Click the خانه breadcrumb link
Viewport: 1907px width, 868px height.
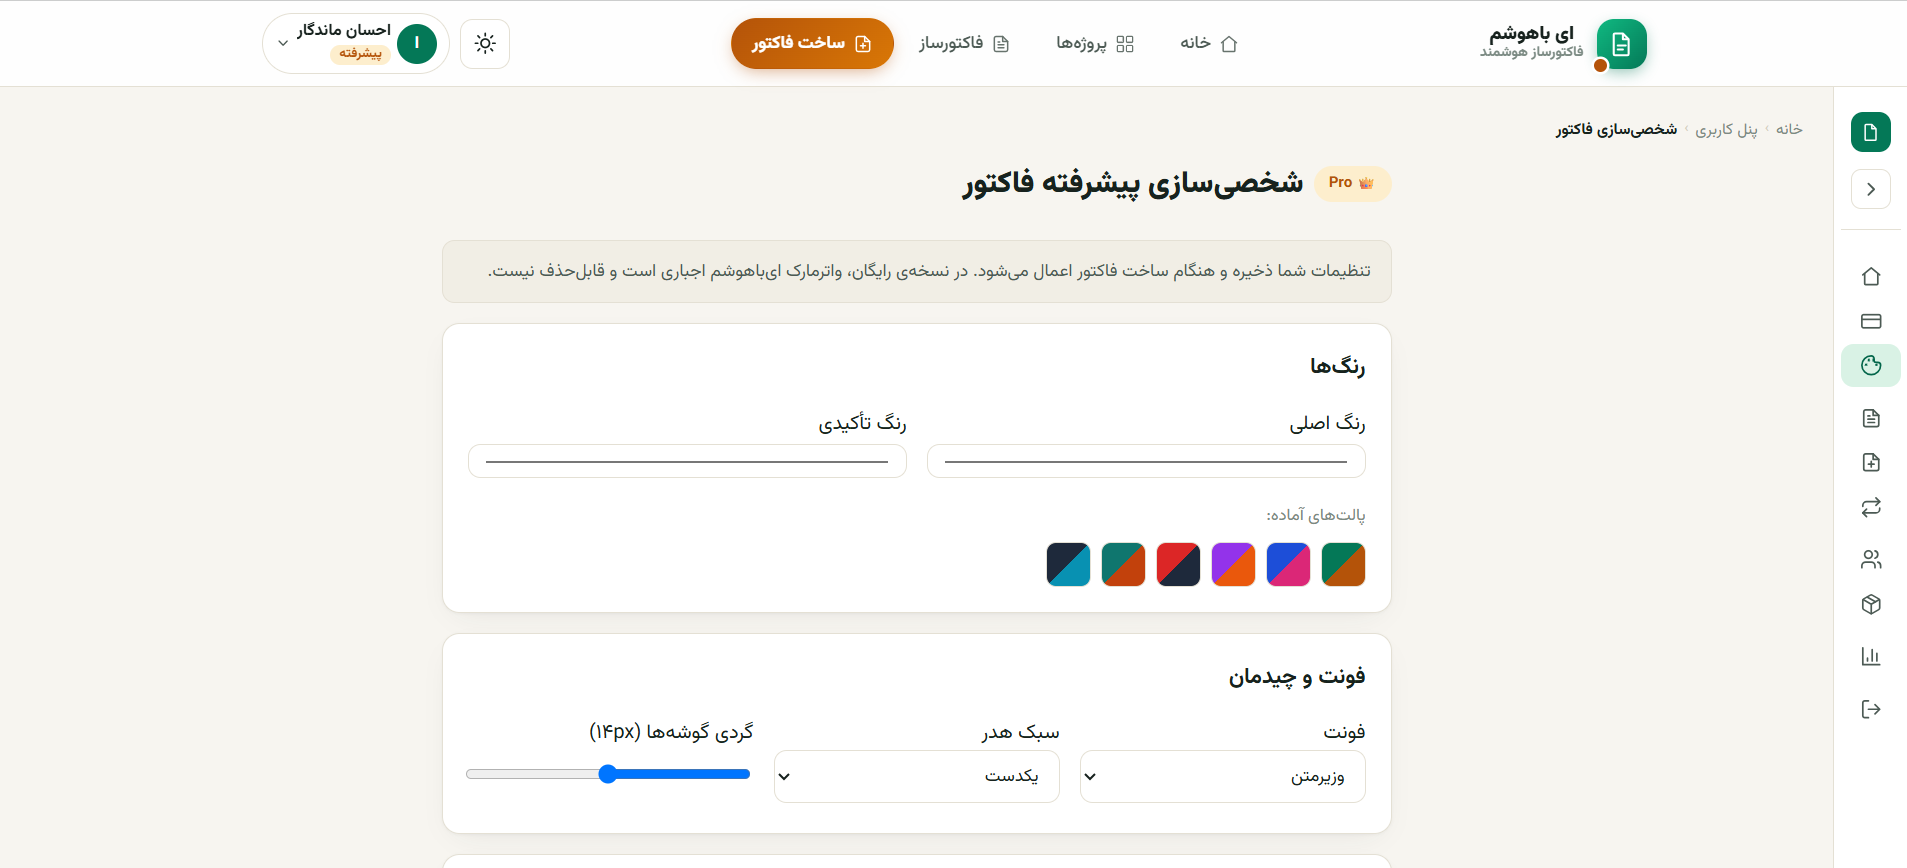pos(1789,129)
